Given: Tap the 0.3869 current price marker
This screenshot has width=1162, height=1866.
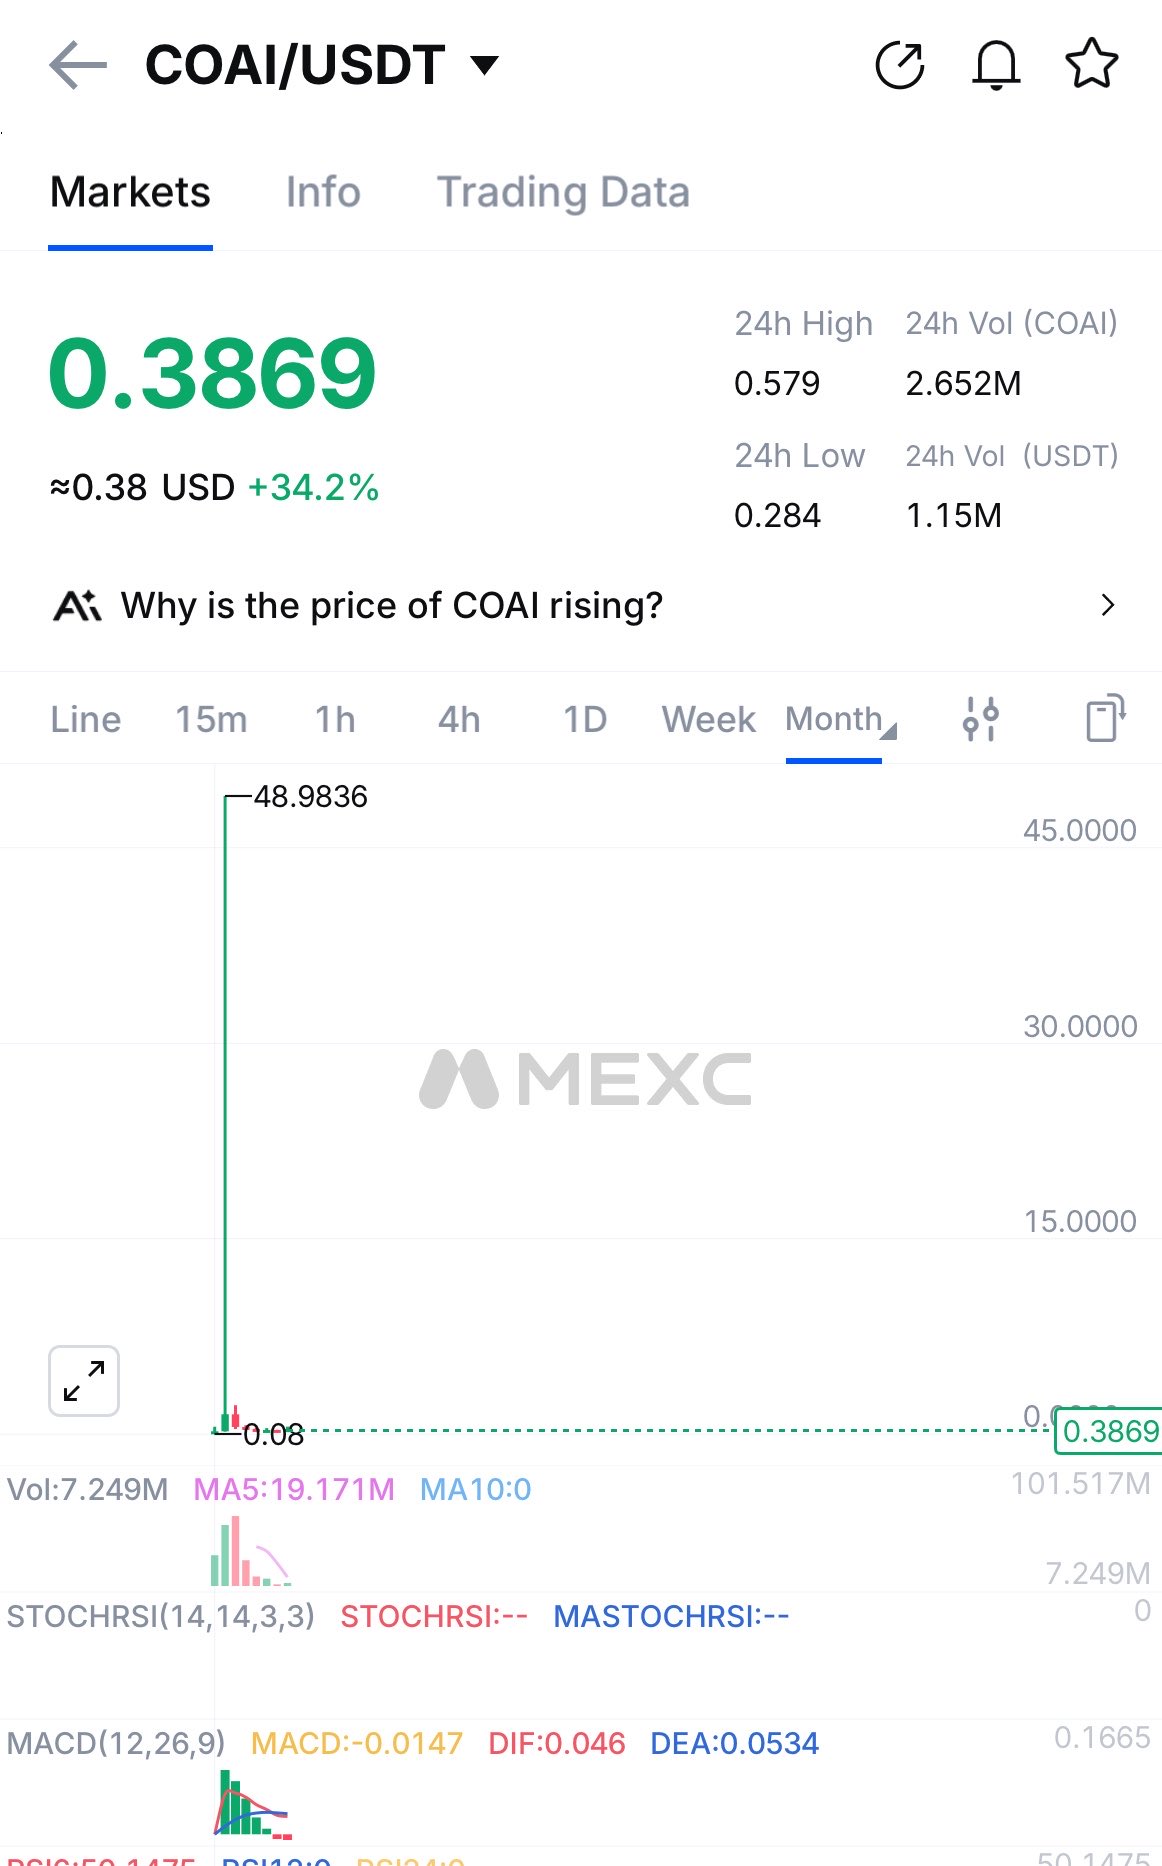Looking at the screenshot, I should [1109, 1431].
